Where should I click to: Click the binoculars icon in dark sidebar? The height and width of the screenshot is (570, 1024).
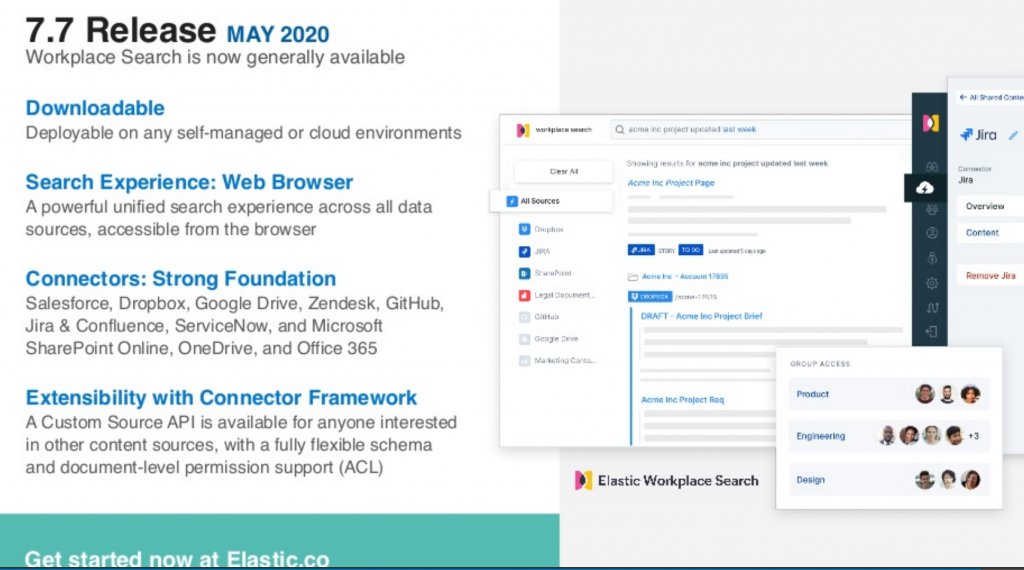click(932, 166)
